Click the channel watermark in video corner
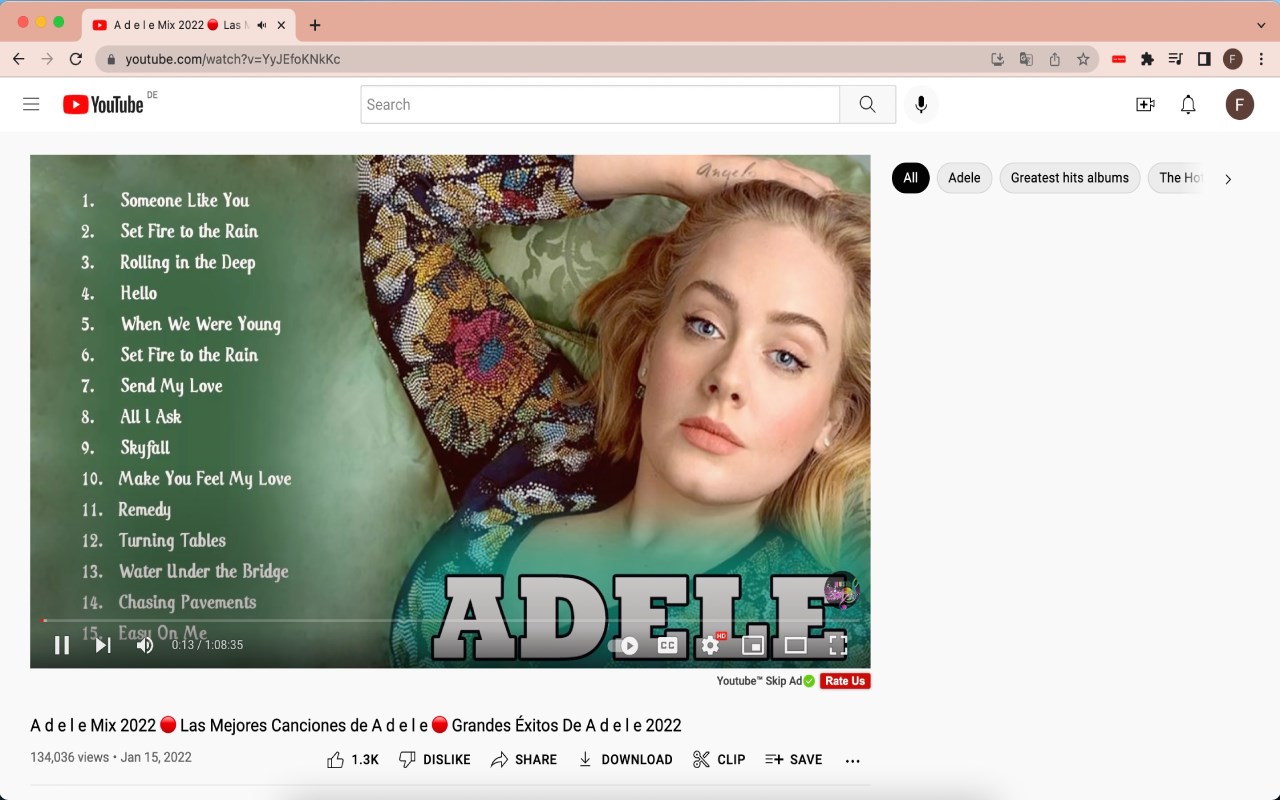The width and height of the screenshot is (1280, 800). point(842,590)
